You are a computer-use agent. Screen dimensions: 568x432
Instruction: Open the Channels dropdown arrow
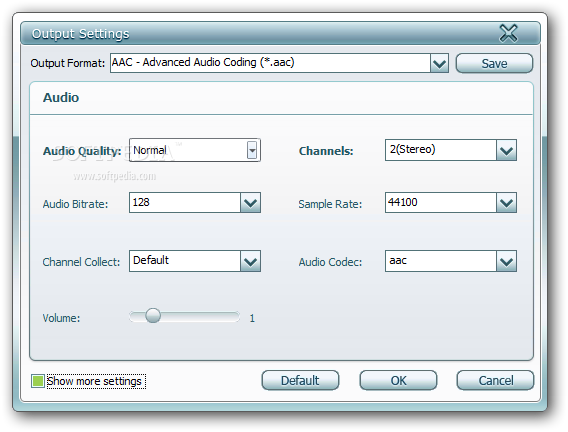pos(506,150)
